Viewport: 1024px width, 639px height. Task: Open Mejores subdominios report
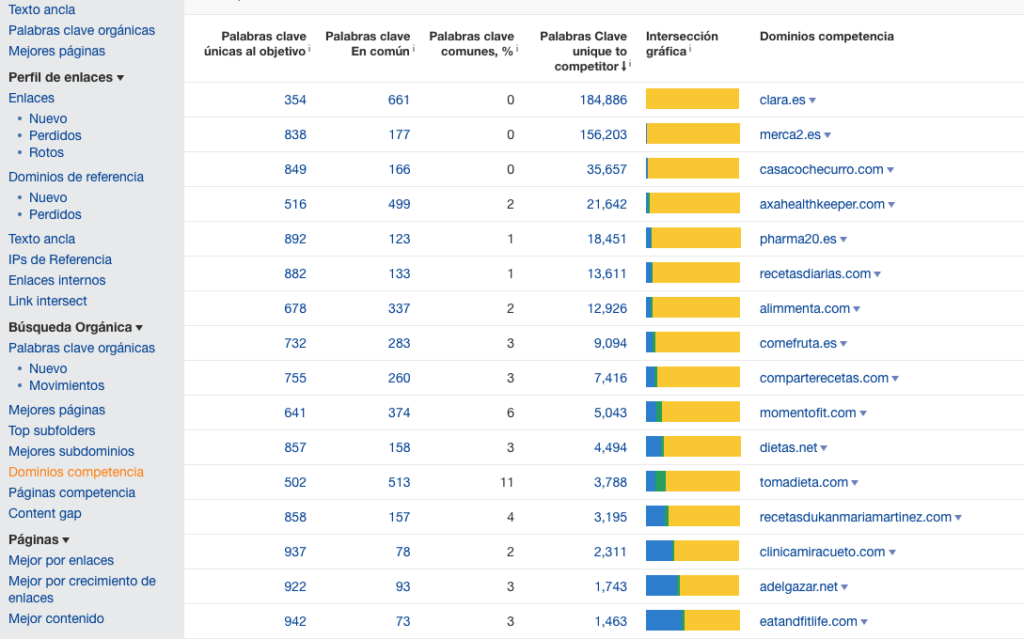(x=71, y=451)
